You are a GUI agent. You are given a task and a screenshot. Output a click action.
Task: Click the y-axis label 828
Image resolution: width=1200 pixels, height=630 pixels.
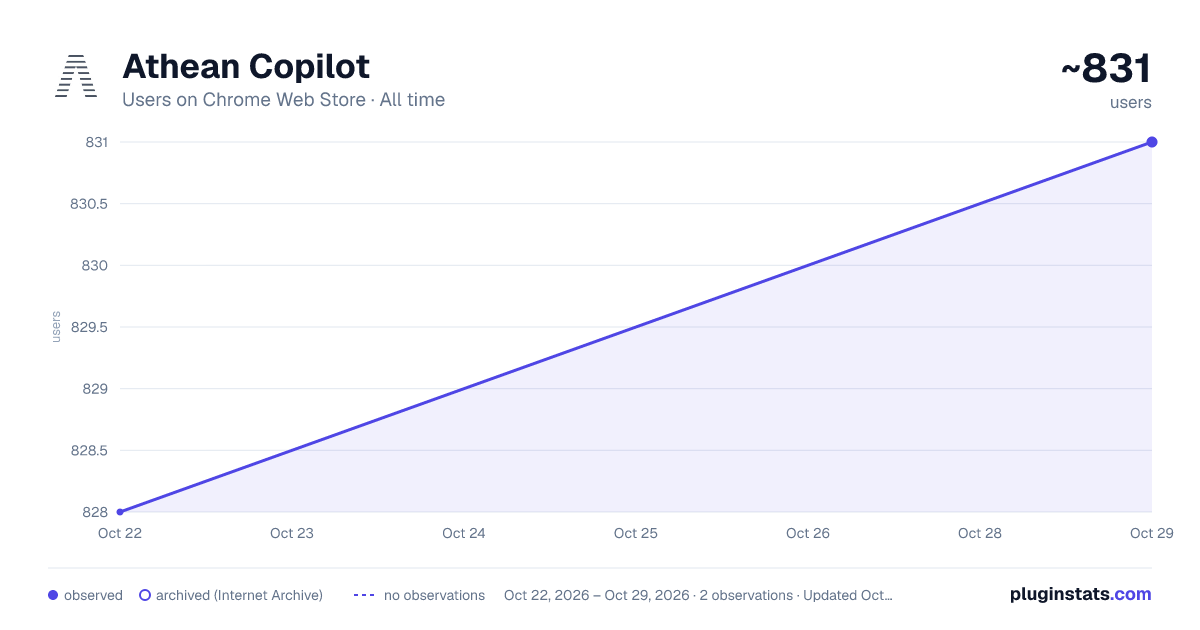(x=96, y=512)
